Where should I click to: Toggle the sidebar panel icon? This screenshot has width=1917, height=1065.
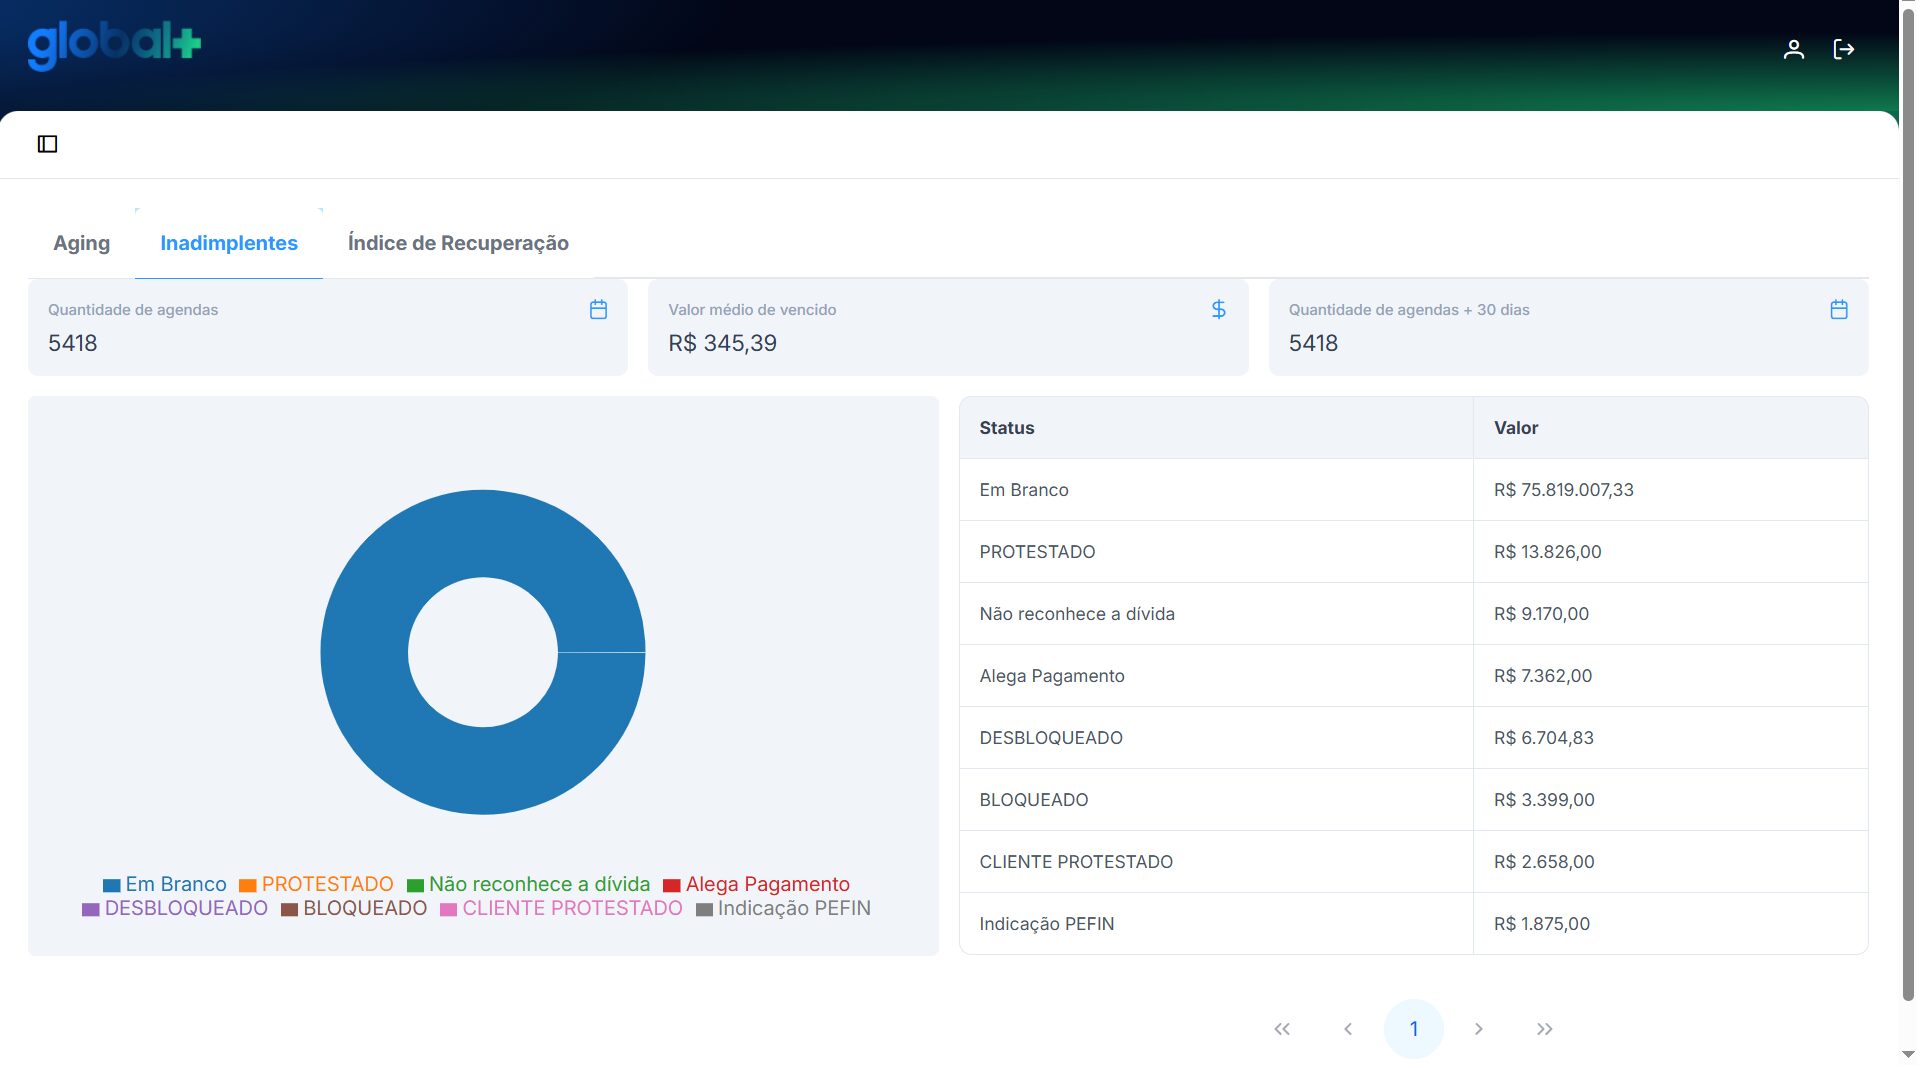[47, 144]
